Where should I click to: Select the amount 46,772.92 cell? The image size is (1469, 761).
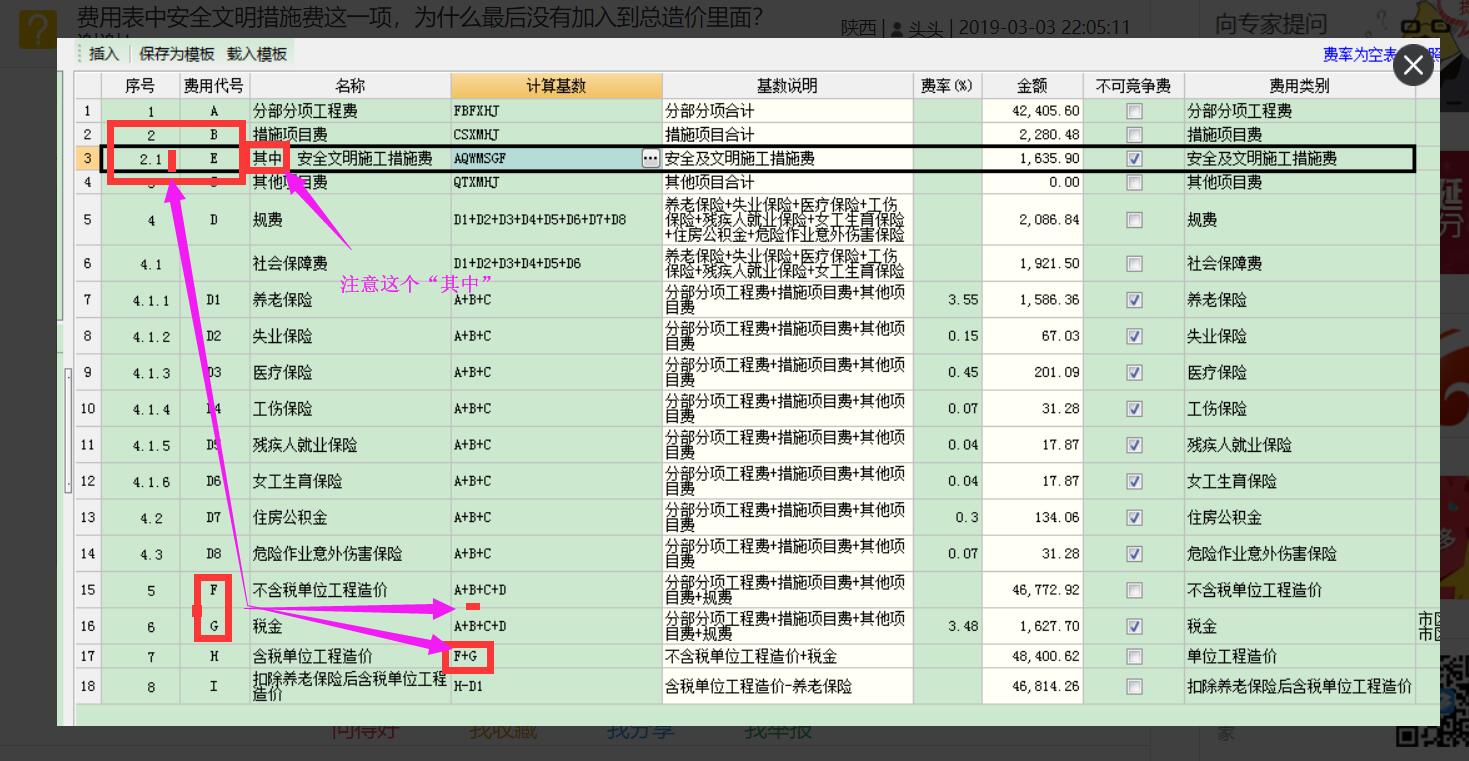(1032, 590)
